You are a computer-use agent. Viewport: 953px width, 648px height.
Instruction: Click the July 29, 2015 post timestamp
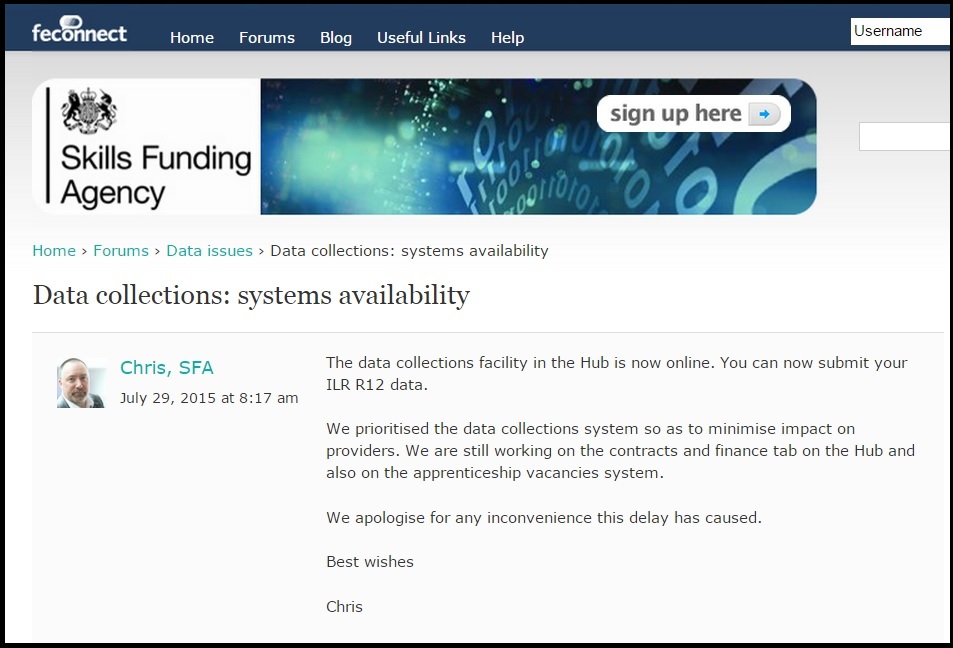tap(209, 398)
